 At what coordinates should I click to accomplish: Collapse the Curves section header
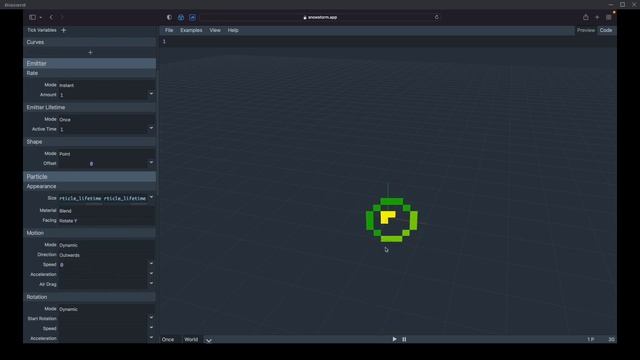click(x=89, y=42)
